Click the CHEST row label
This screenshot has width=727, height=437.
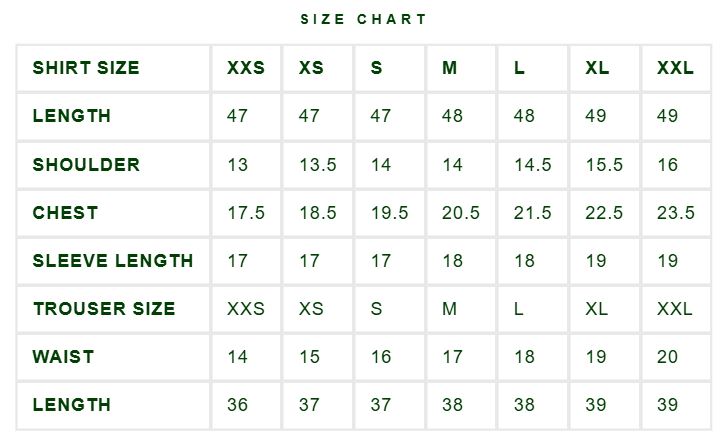coord(65,213)
